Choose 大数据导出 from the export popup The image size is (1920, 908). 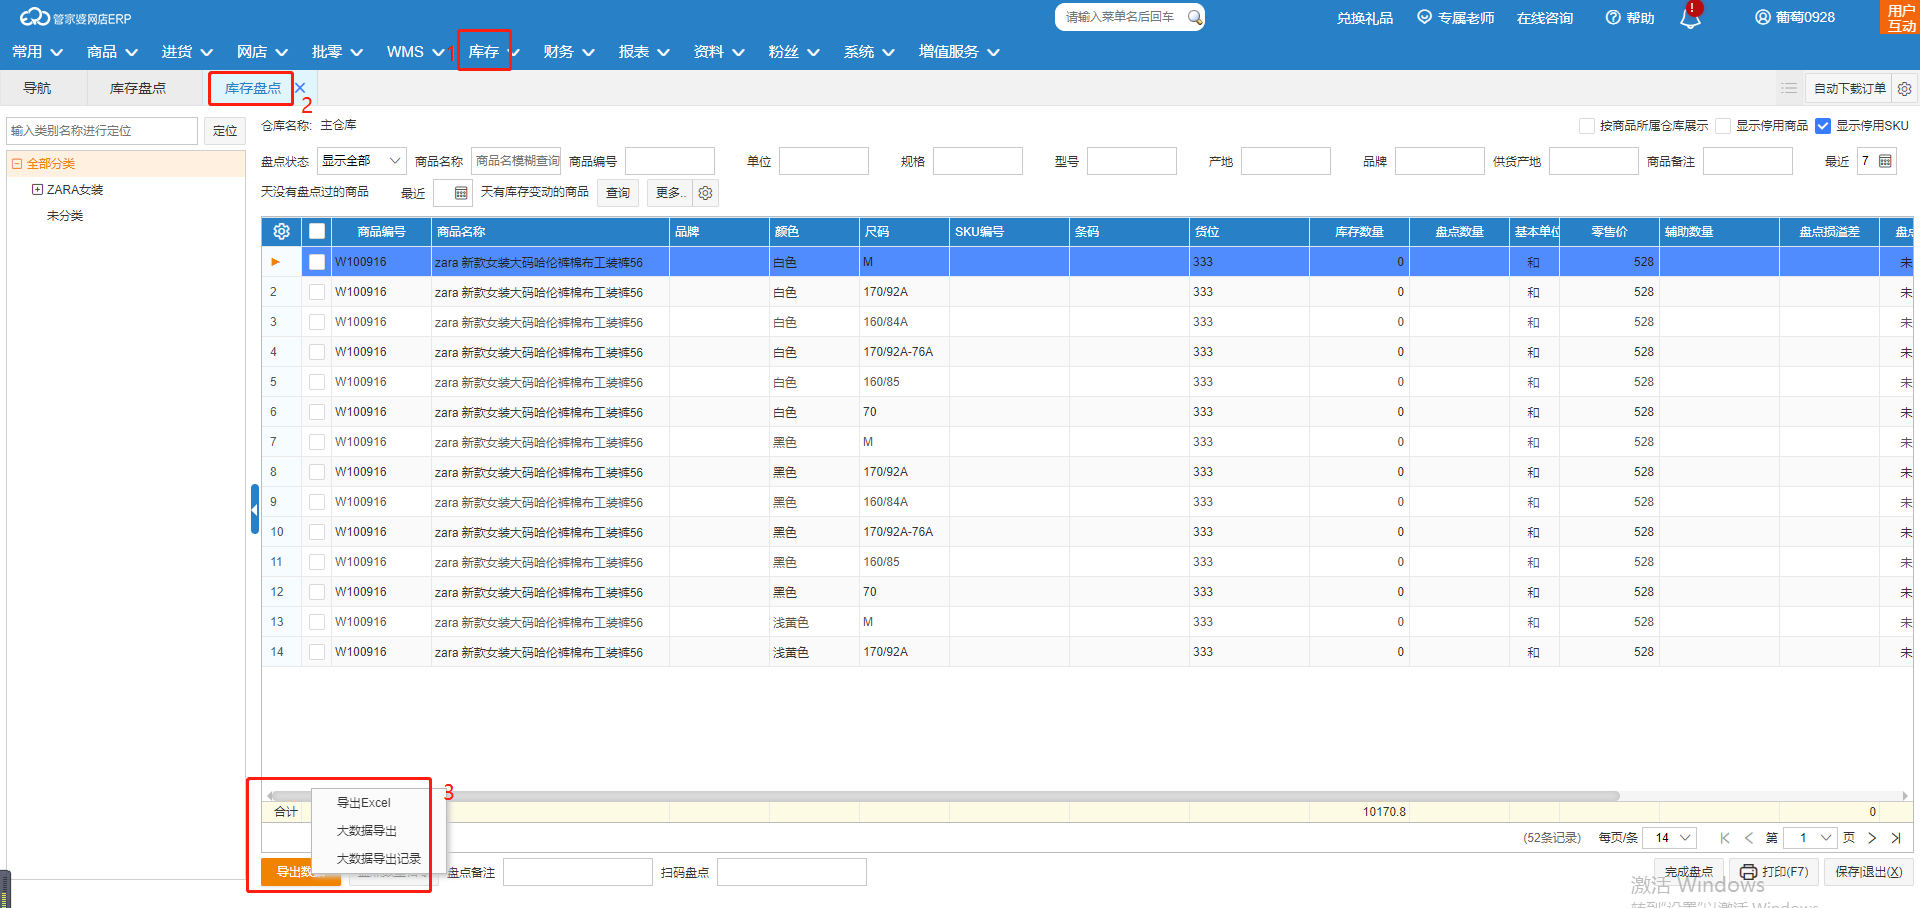[x=366, y=831]
